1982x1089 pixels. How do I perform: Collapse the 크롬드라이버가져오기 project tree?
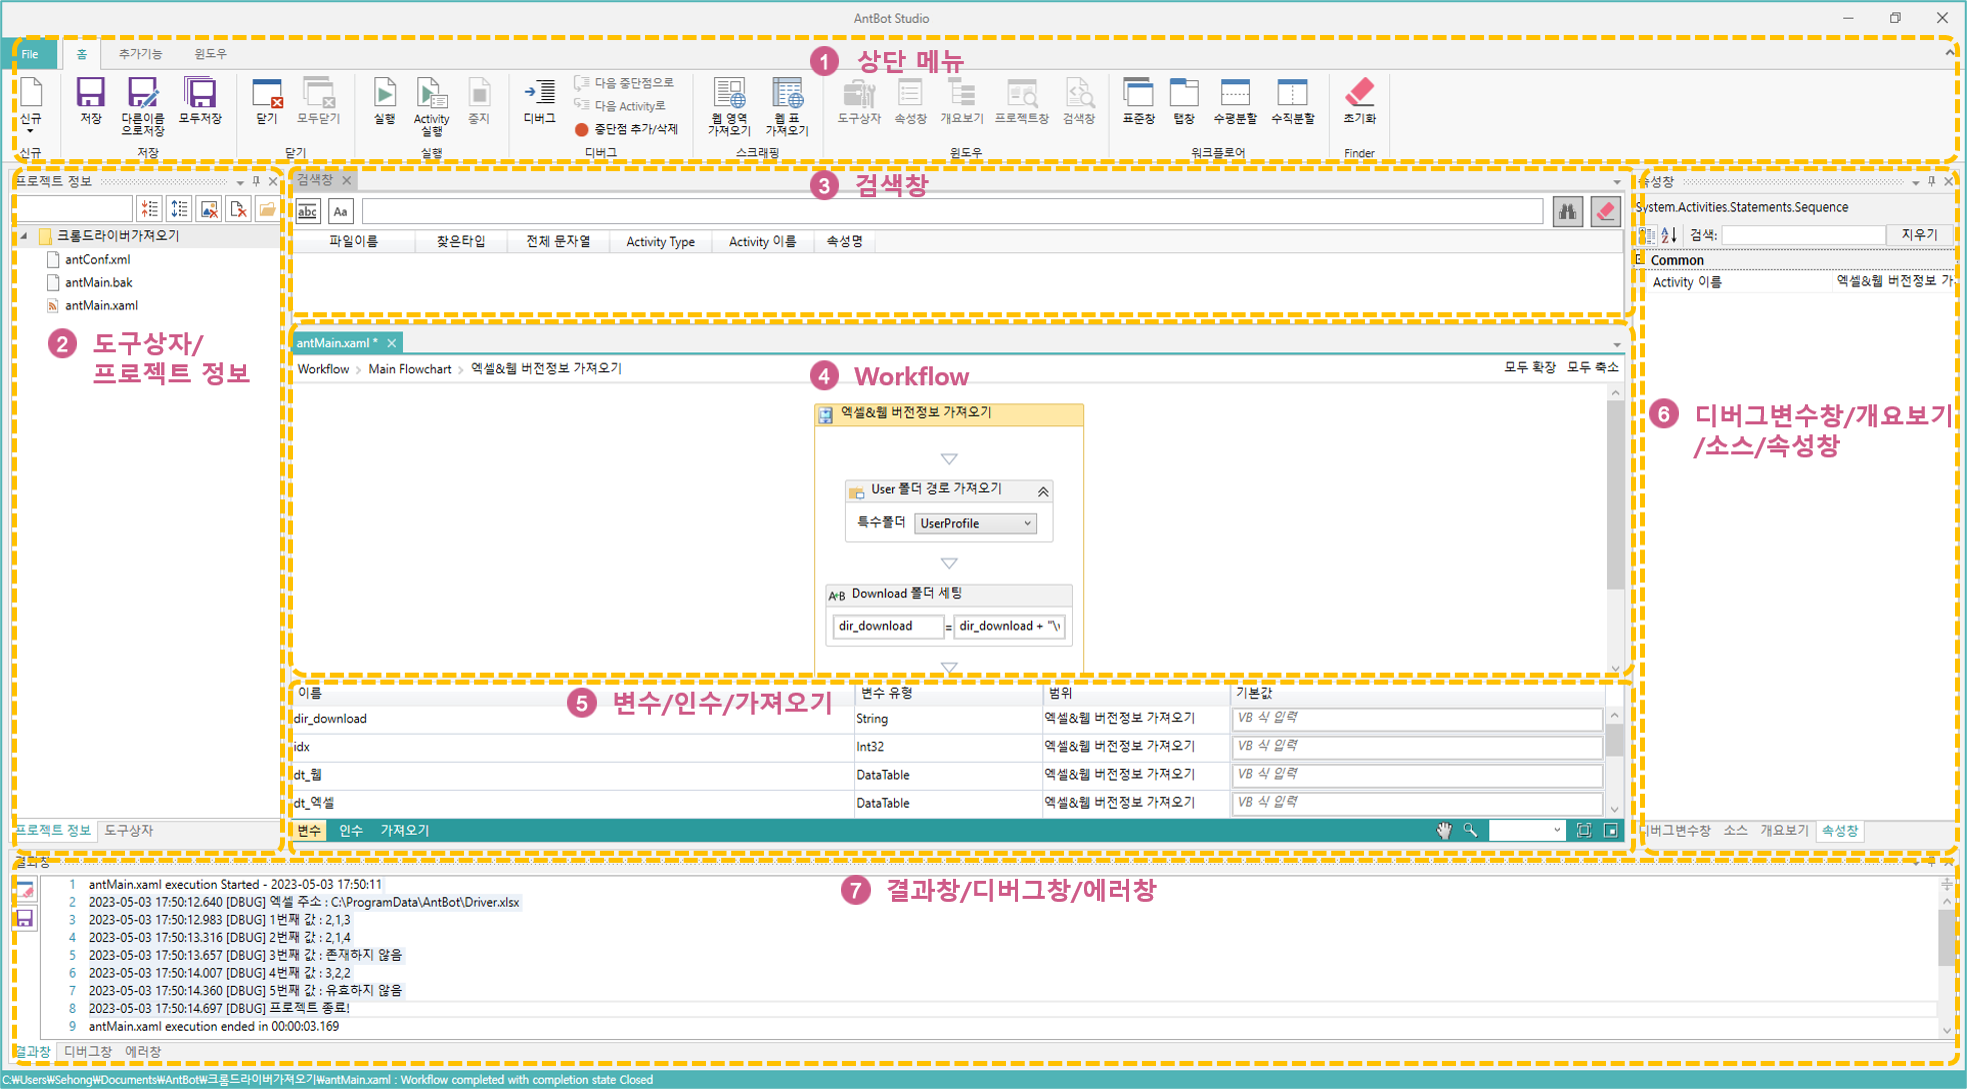[22, 236]
